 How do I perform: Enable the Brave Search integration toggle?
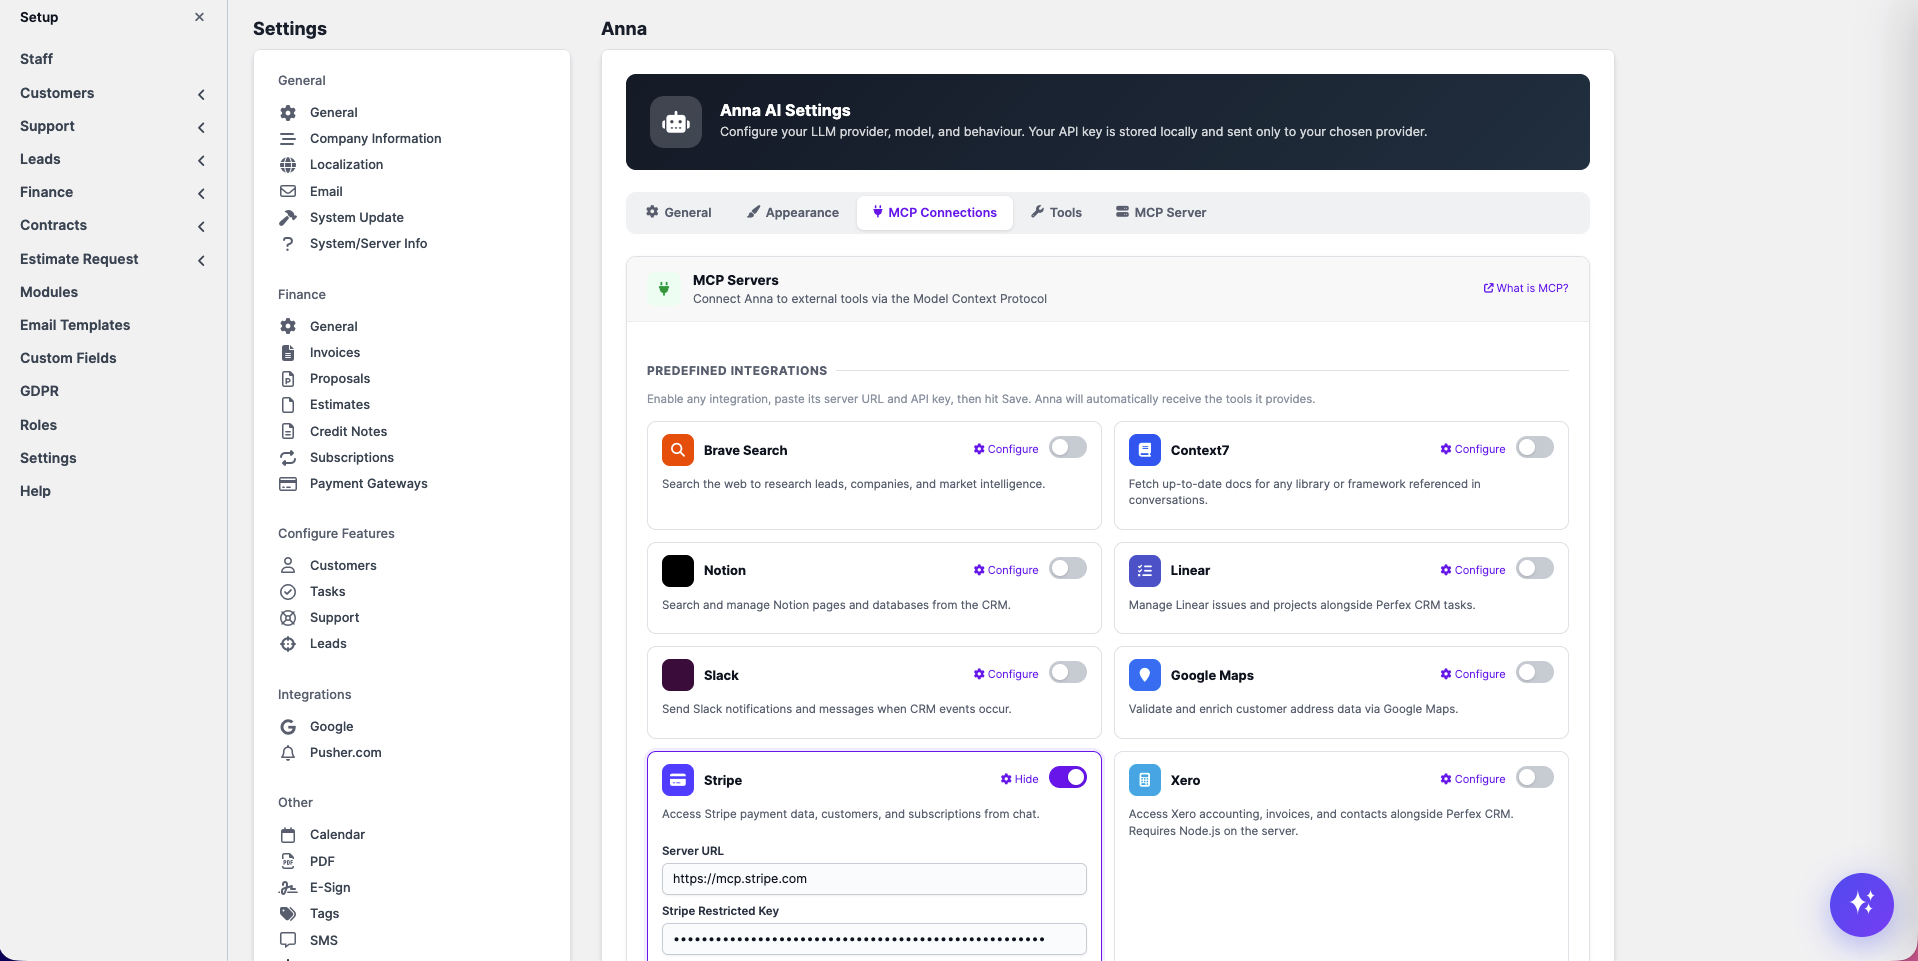1068,448
